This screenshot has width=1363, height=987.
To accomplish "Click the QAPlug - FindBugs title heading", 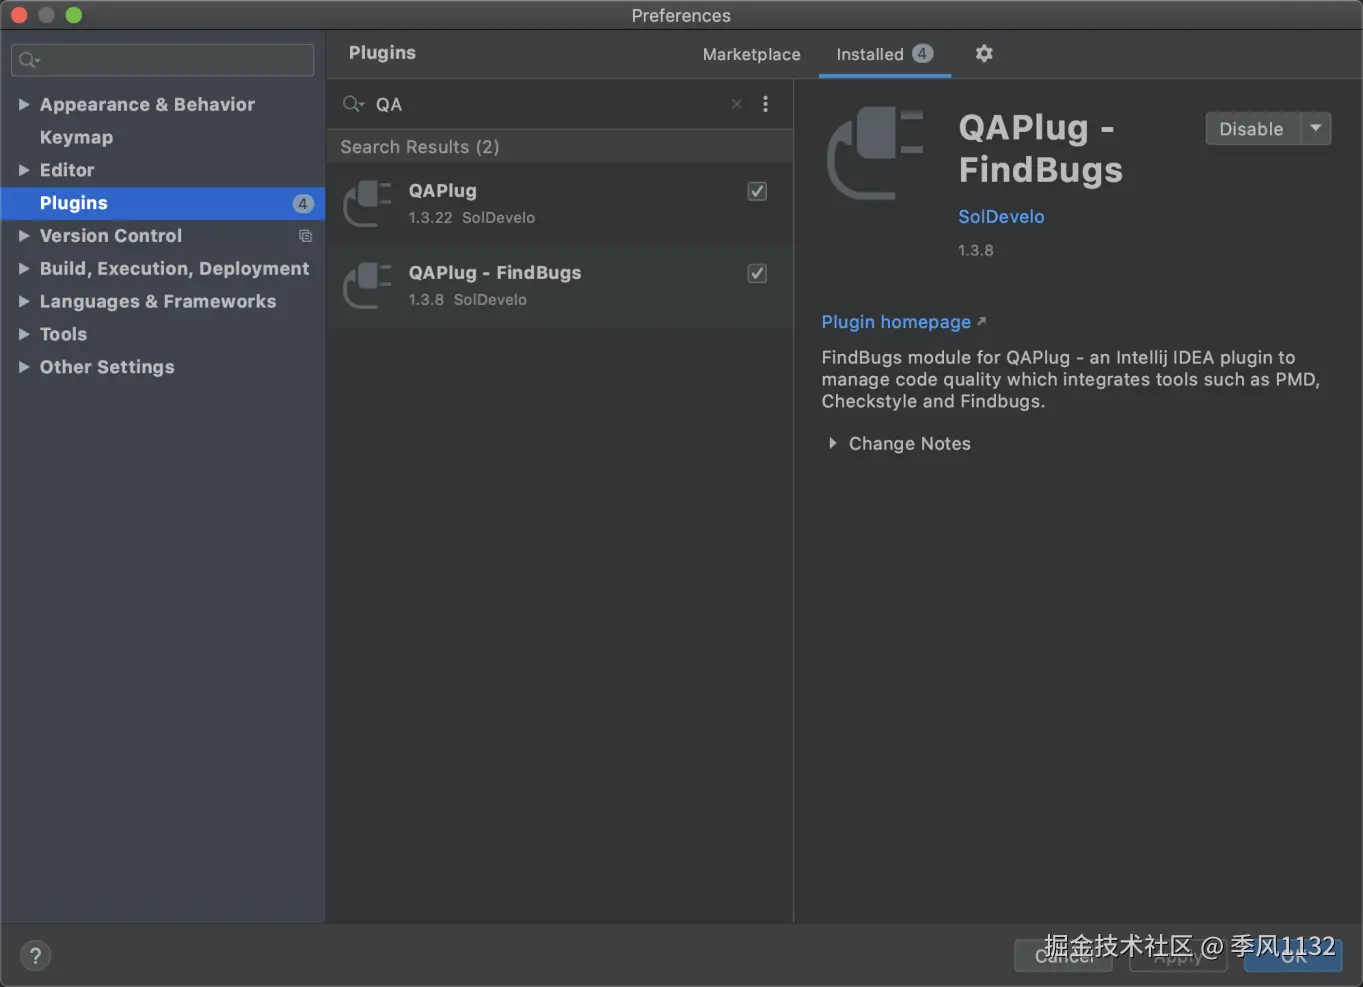I will pos(1040,148).
